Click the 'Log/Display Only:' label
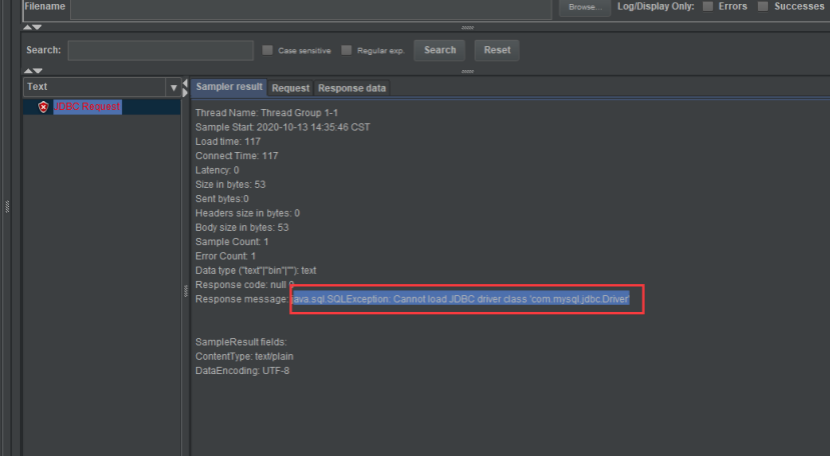Viewport: 832px width, 458px height. pyautogui.click(x=656, y=6)
